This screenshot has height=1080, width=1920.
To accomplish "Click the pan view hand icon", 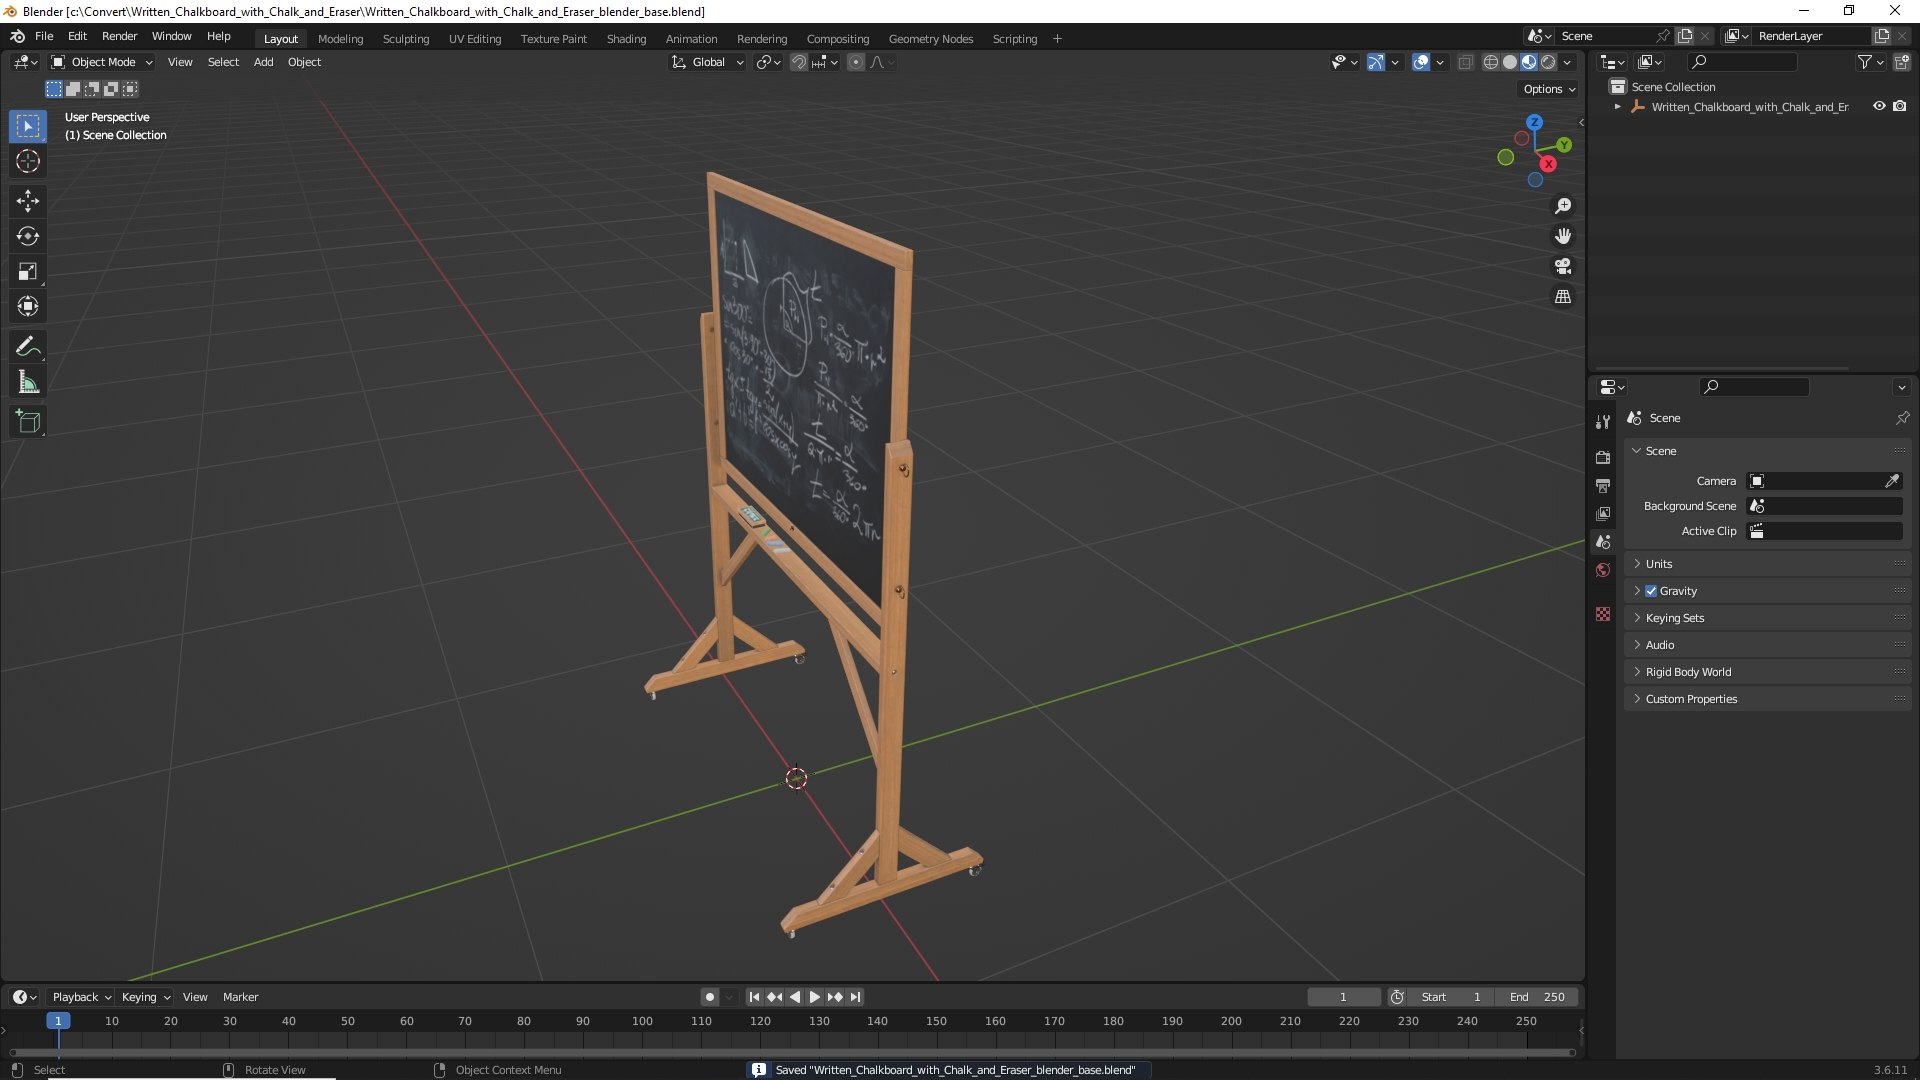I will click(1562, 236).
